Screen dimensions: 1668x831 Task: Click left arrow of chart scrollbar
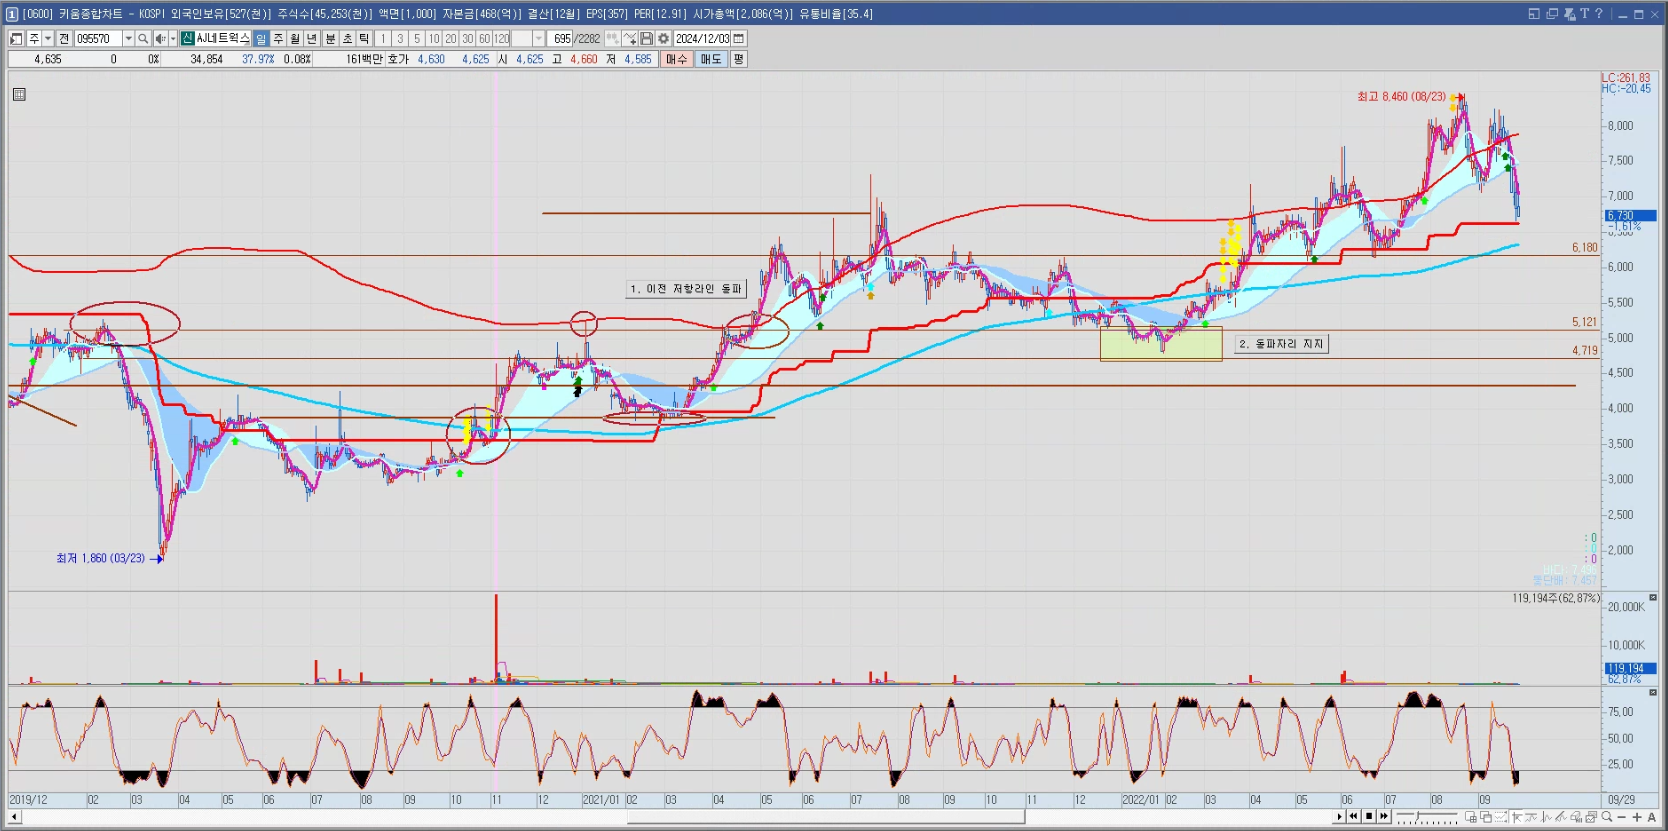[x=14, y=817]
